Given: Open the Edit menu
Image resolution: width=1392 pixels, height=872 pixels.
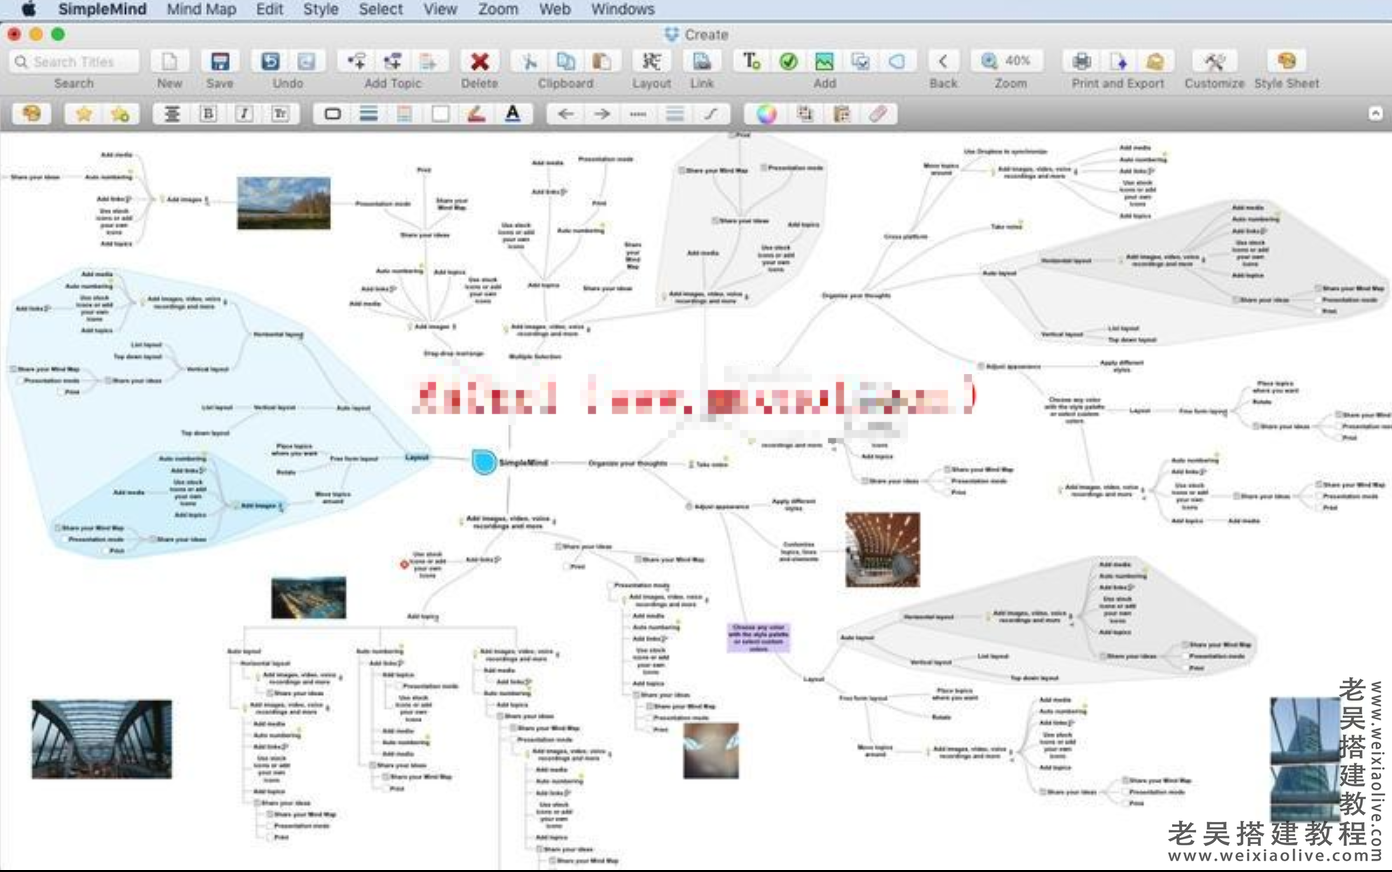Looking at the screenshot, I should coord(270,9).
